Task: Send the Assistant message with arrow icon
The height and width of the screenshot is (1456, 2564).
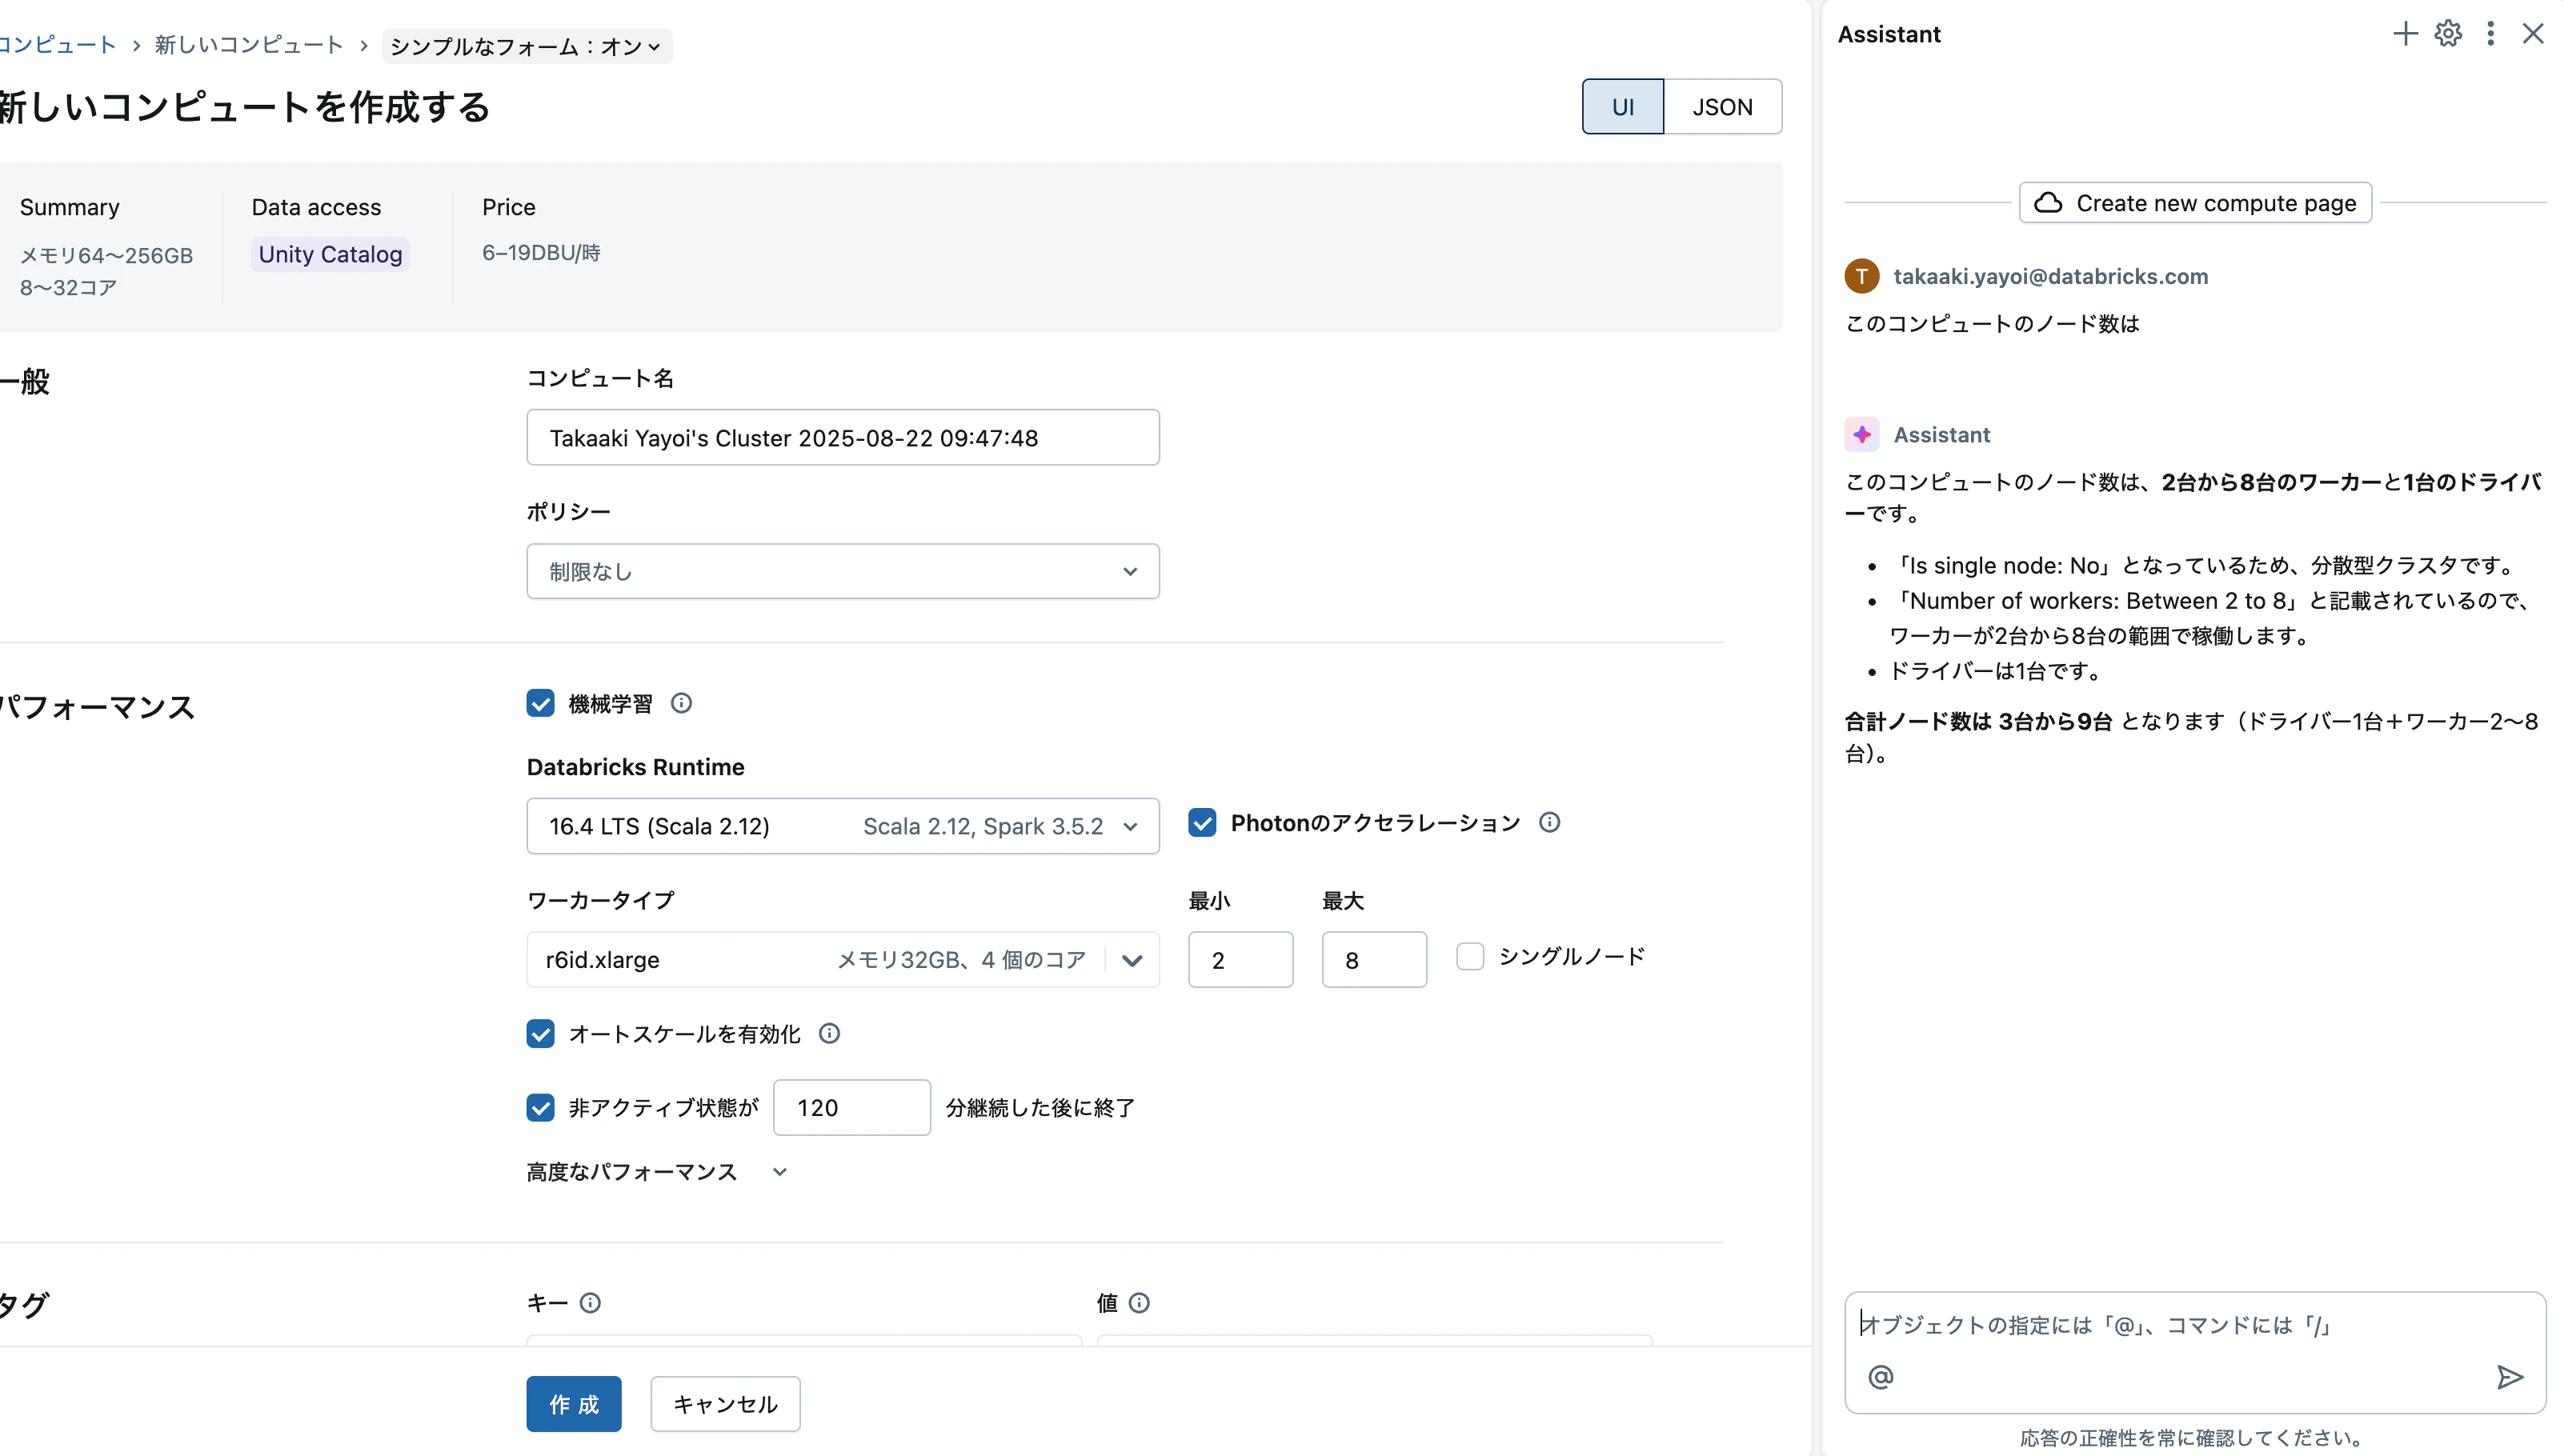Action: click(2510, 1377)
